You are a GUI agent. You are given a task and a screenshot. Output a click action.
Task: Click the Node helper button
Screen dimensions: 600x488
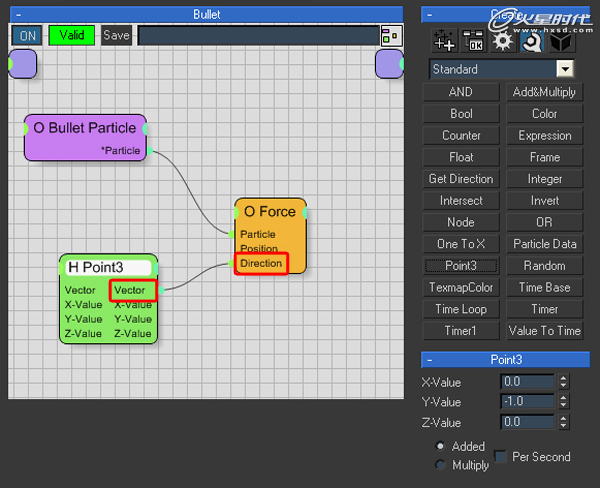point(461,222)
